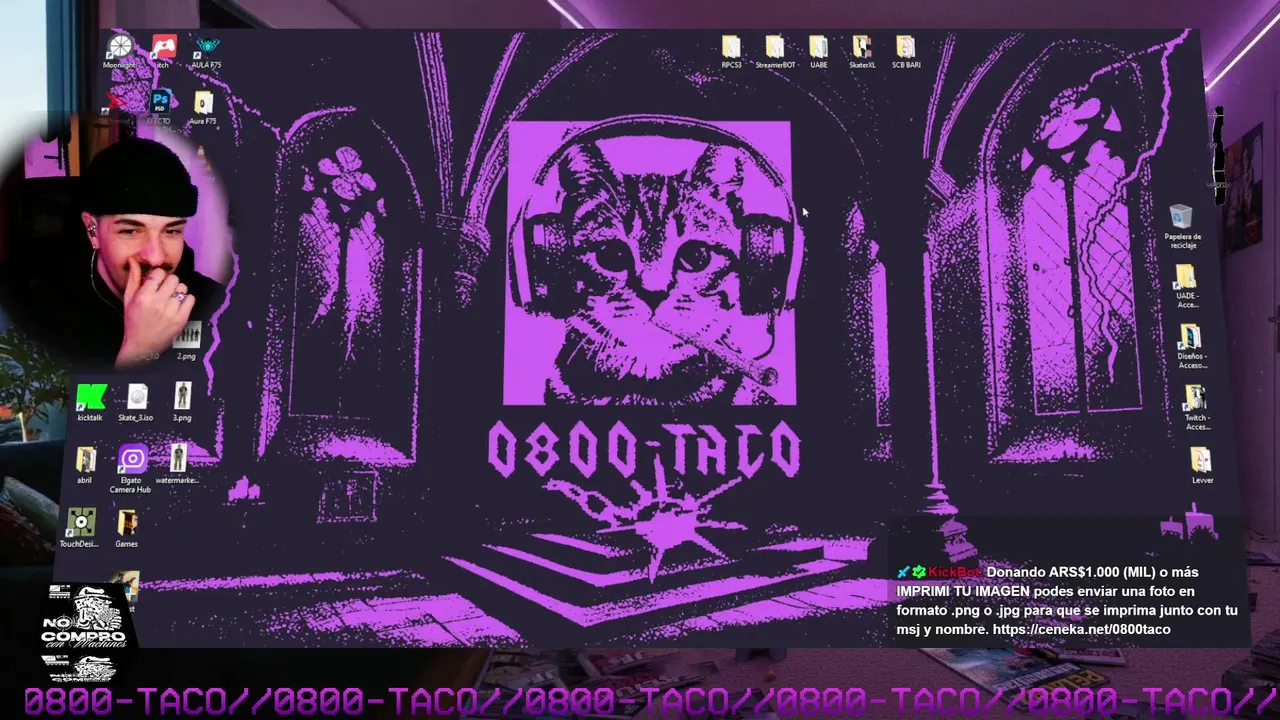Open the Photoshop PSD file icon
The width and height of the screenshot is (1280, 720).
160,108
